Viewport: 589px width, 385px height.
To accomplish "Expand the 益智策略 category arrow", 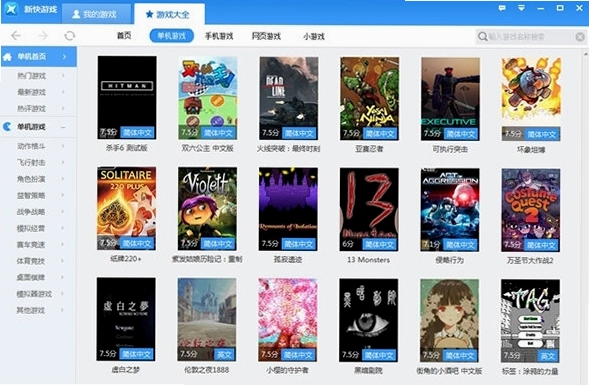I will [63, 195].
